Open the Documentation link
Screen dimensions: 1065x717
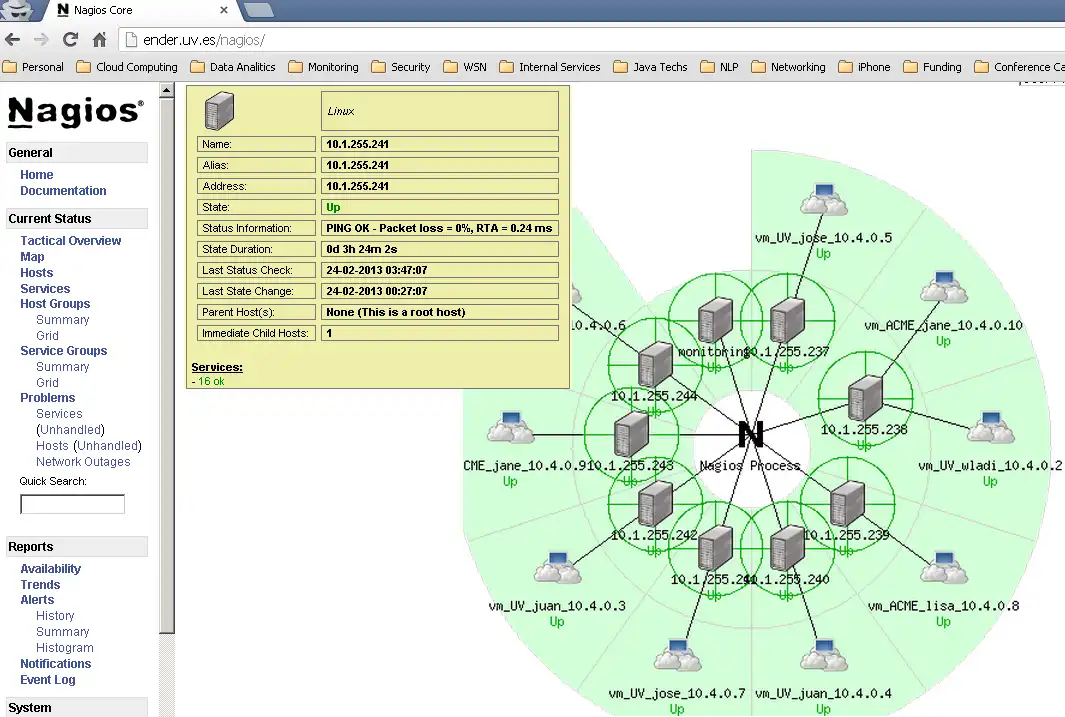tap(63, 191)
